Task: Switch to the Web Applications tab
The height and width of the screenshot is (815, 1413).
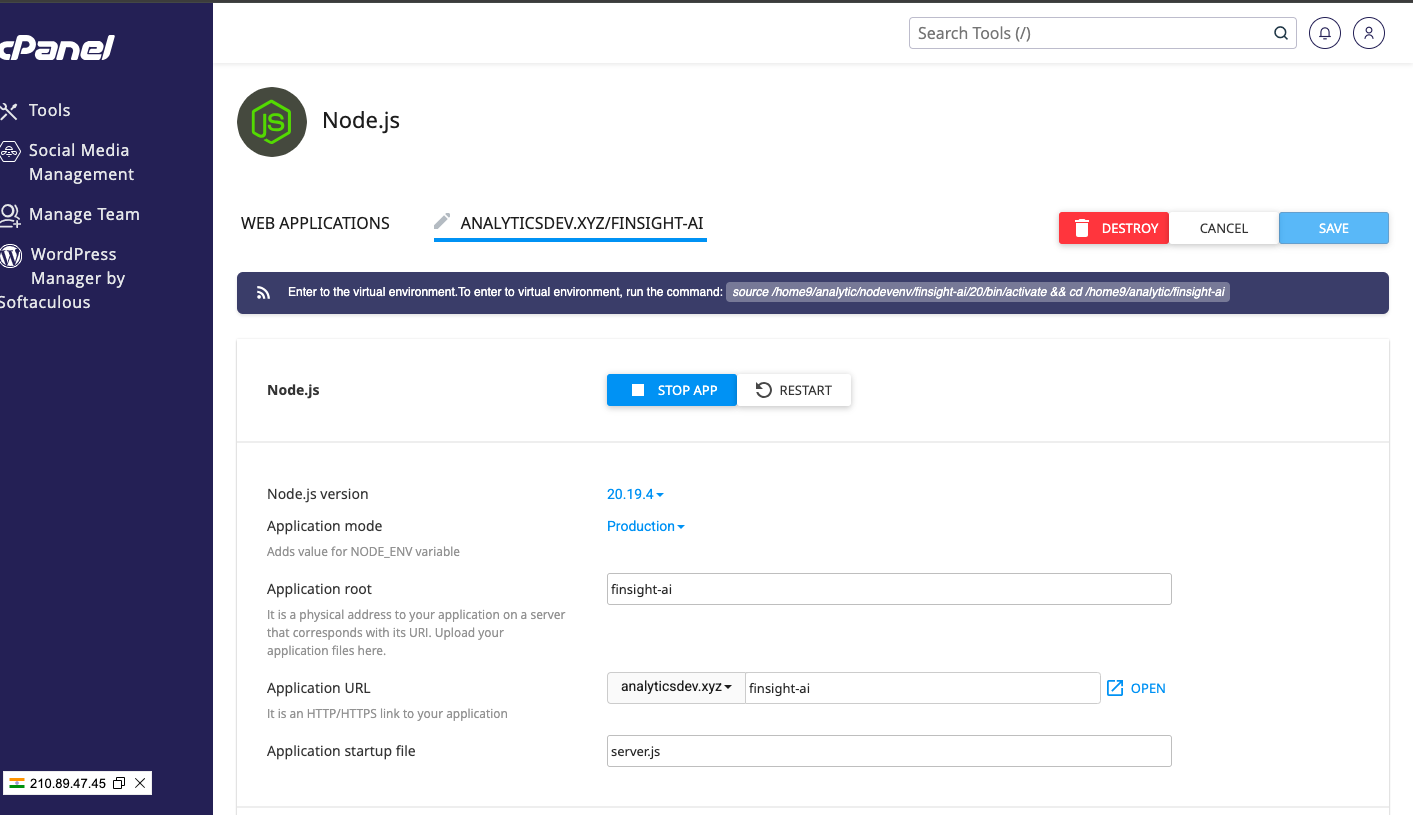Action: coord(315,223)
